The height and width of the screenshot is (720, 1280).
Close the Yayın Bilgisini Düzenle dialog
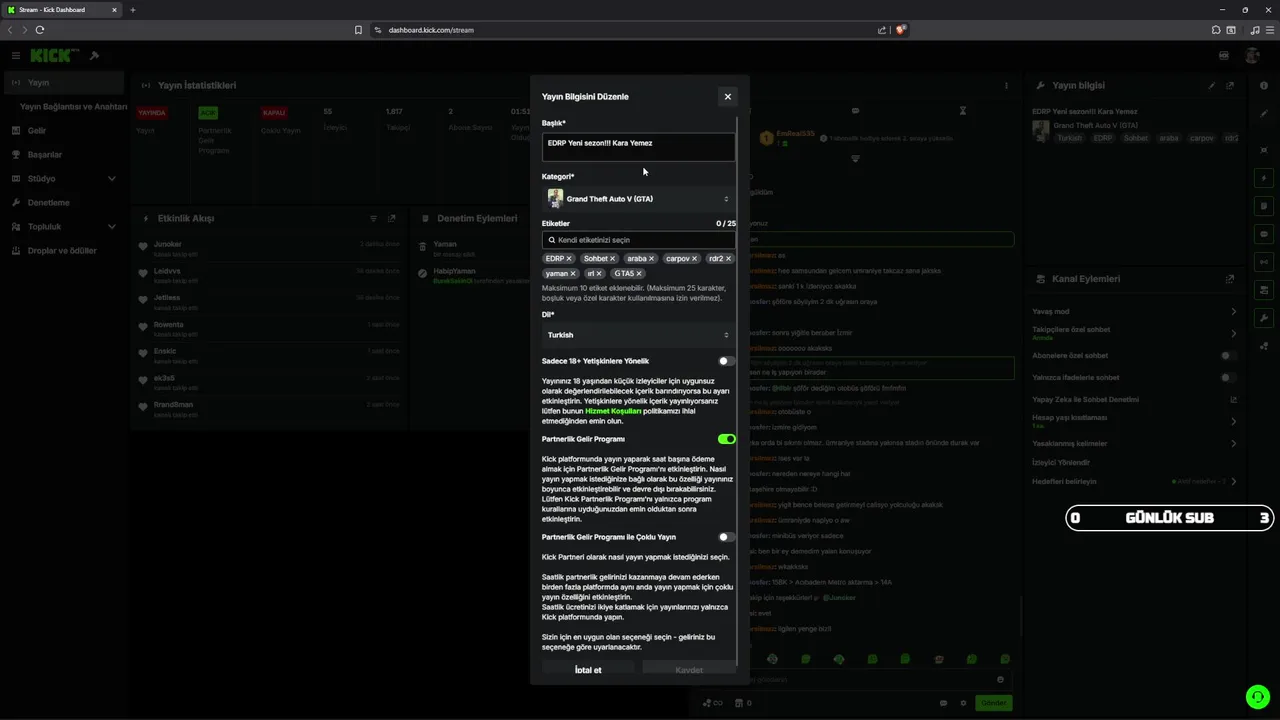pyautogui.click(x=727, y=97)
